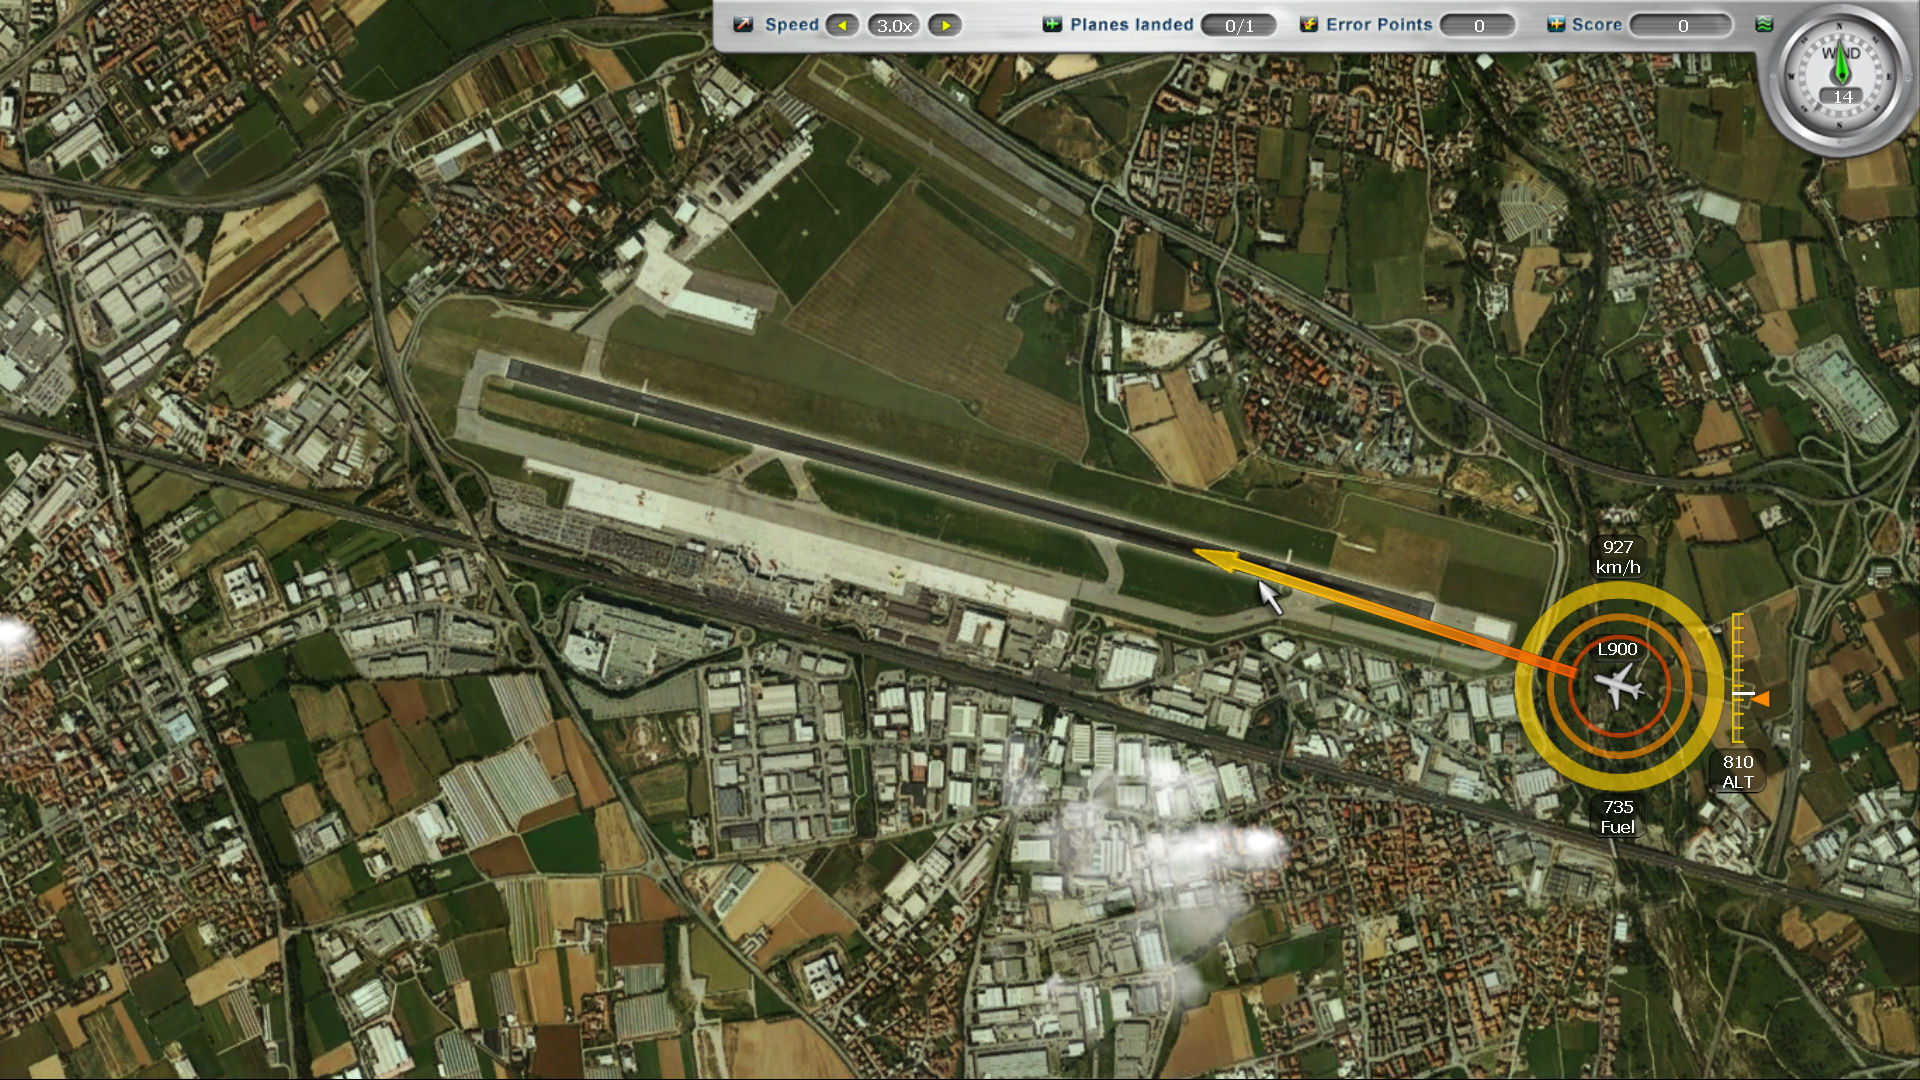1920x1080 pixels.
Task: Click the wind speed 14 readout
Action: 1842,97
